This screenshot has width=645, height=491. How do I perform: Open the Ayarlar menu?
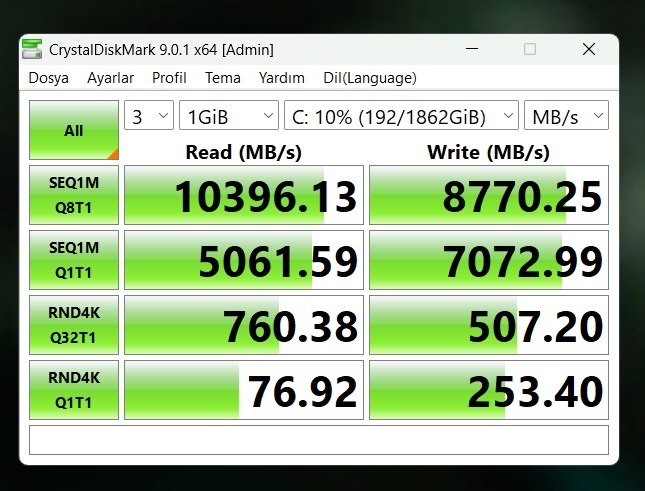click(x=110, y=78)
